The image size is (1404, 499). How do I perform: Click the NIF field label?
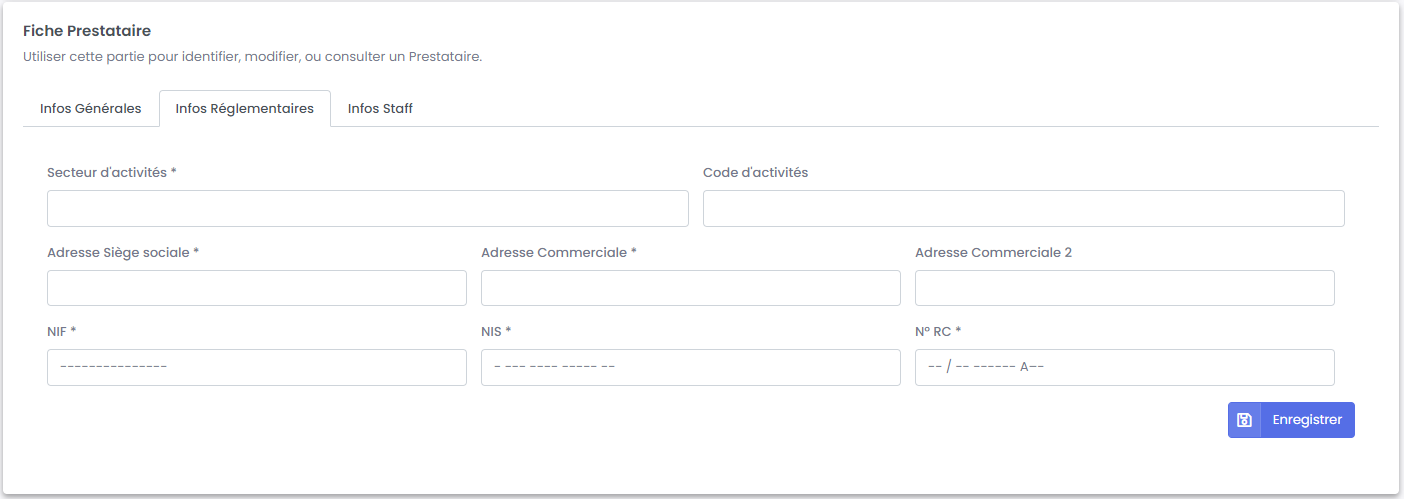click(61, 331)
